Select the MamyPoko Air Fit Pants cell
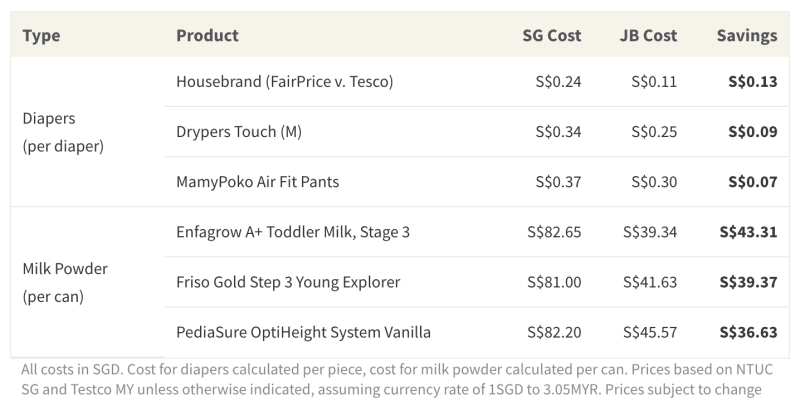 click(x=257, y=182)
